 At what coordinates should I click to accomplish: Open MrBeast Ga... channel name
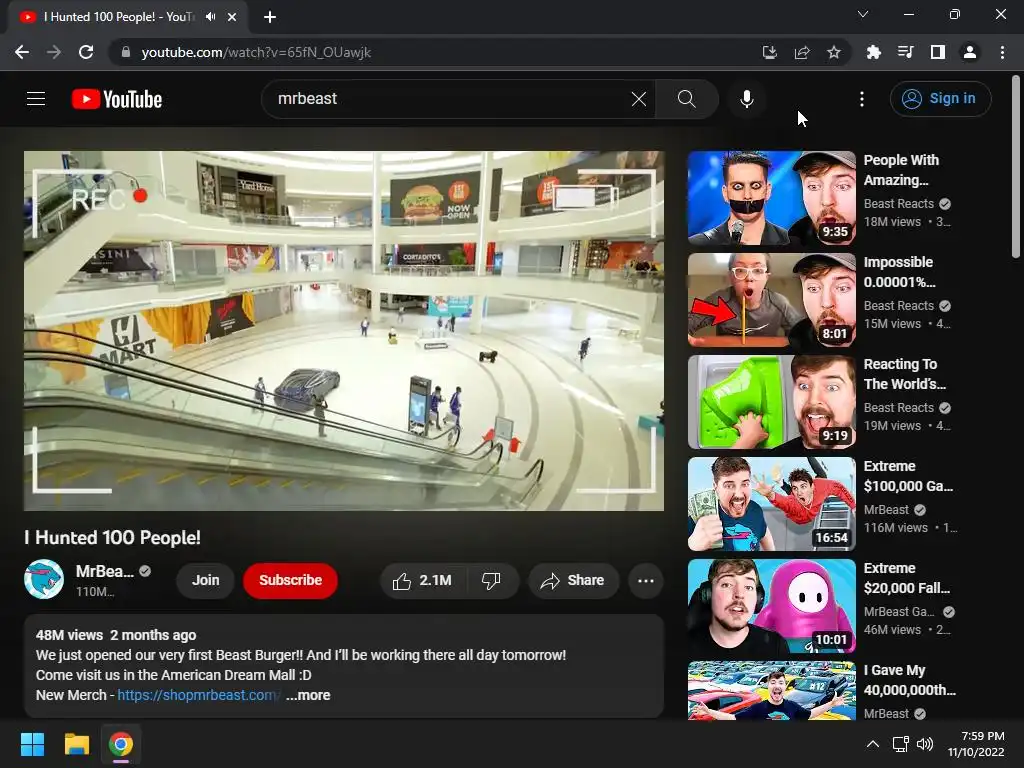click(899, 612)
